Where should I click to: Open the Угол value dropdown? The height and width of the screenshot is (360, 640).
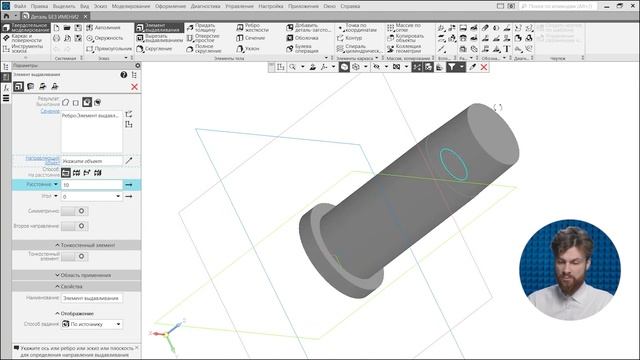118,196
